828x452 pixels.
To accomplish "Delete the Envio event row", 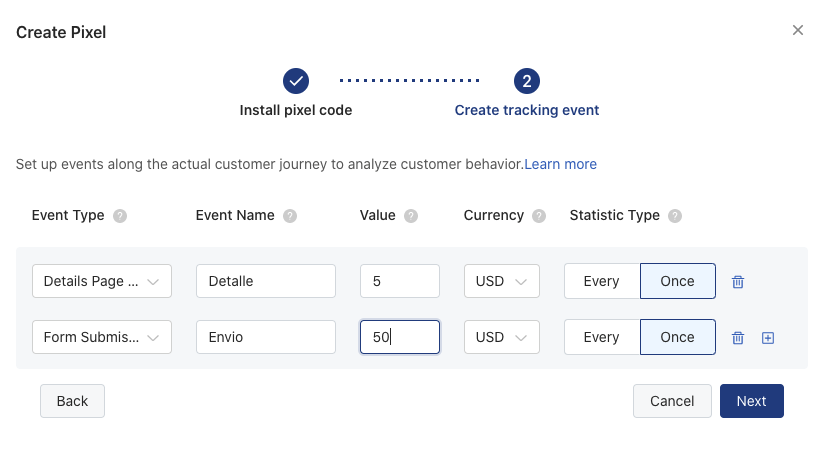I will point(738,337).
